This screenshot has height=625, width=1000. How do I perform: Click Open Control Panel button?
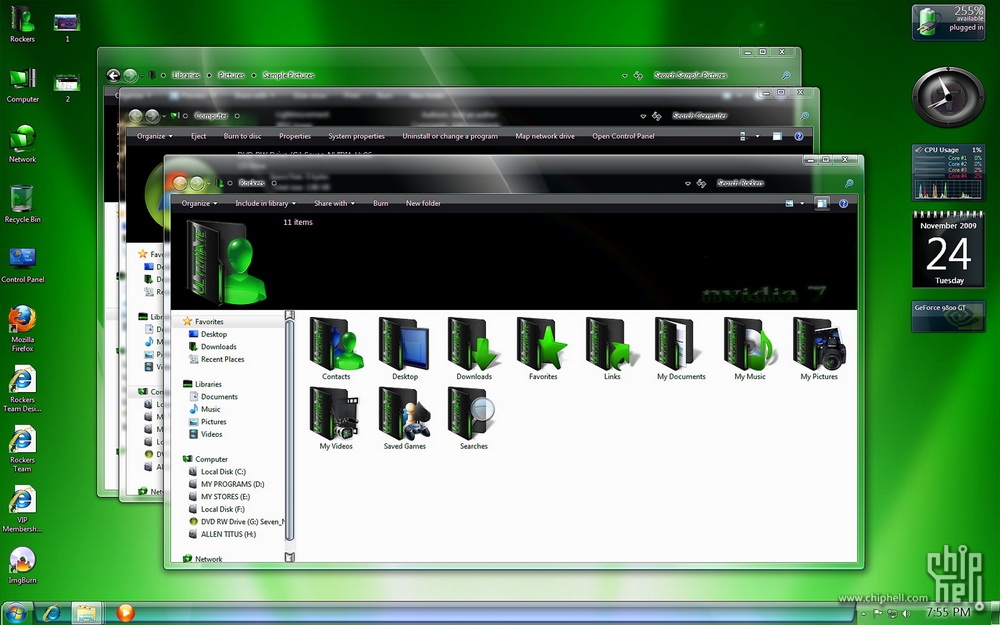pyautogui.click(x=623, y=136)
